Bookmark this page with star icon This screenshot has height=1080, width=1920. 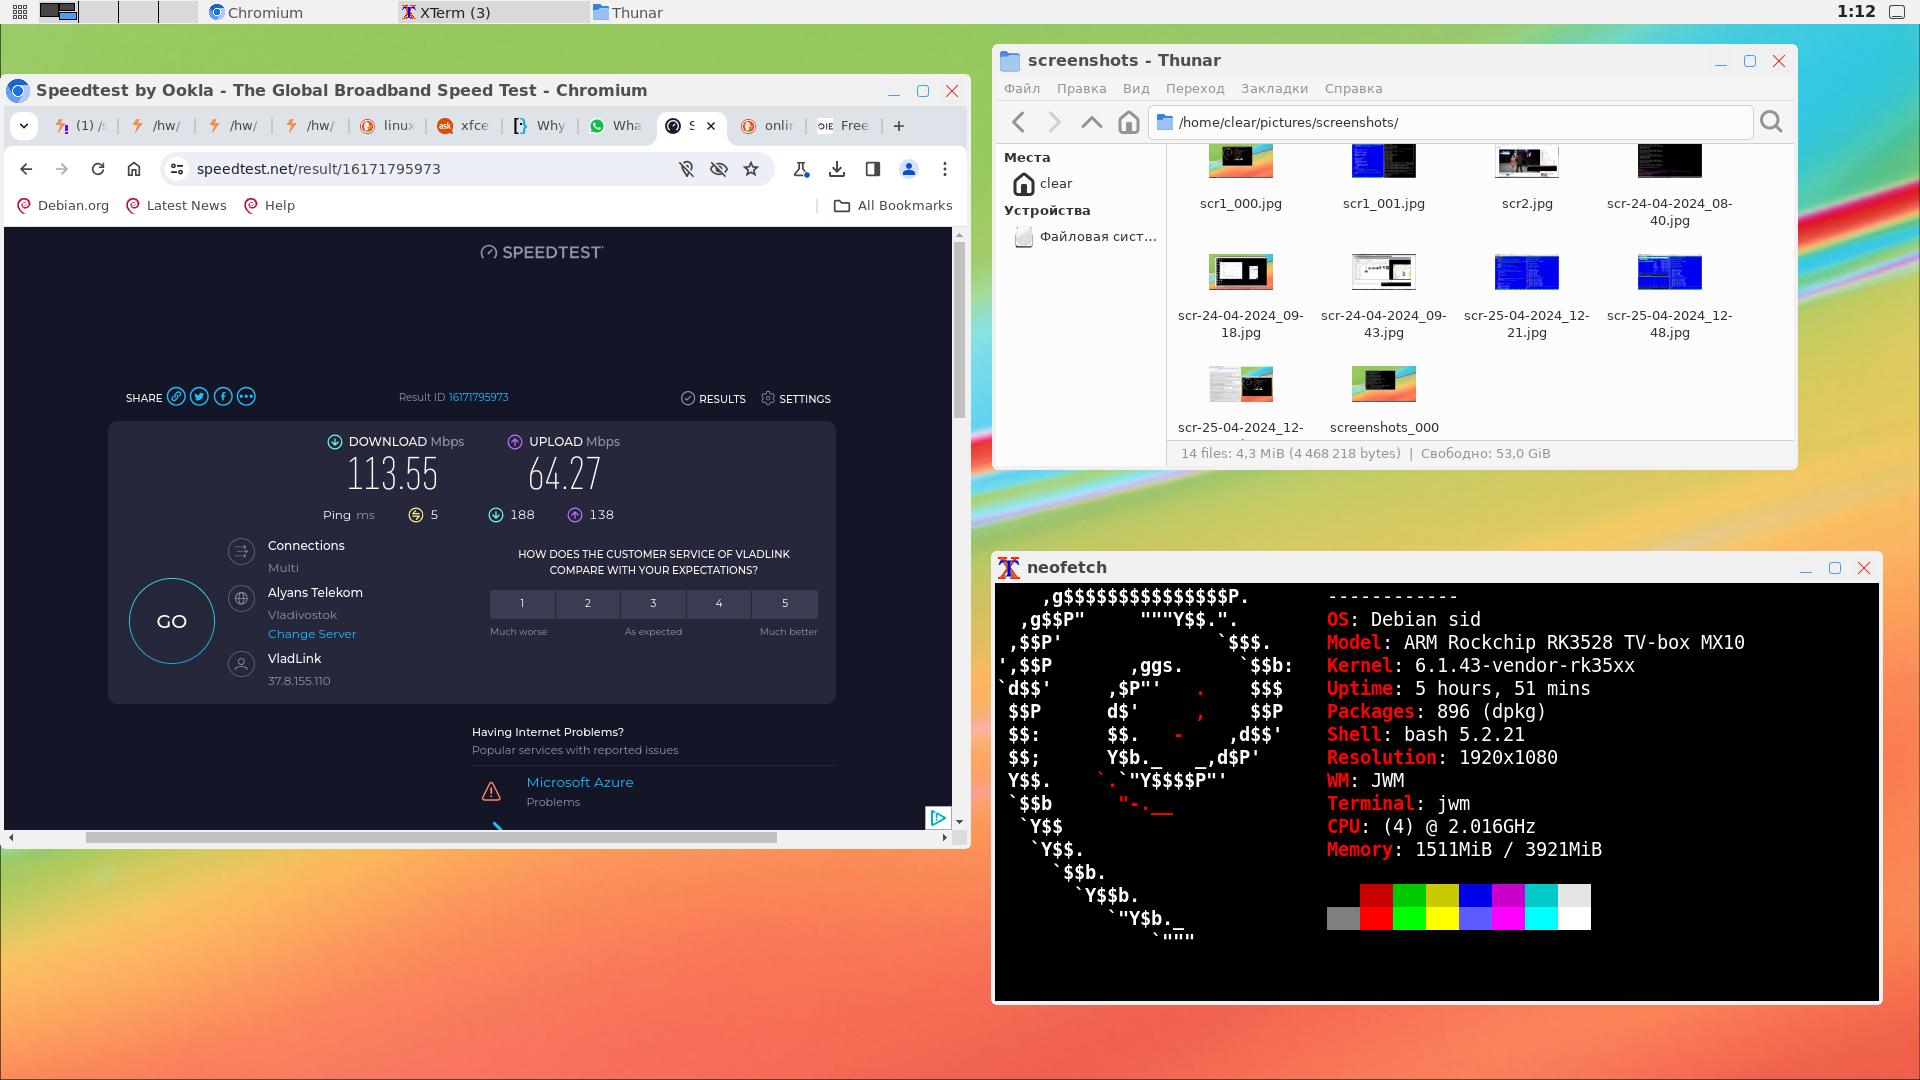(x=751, y=169)
